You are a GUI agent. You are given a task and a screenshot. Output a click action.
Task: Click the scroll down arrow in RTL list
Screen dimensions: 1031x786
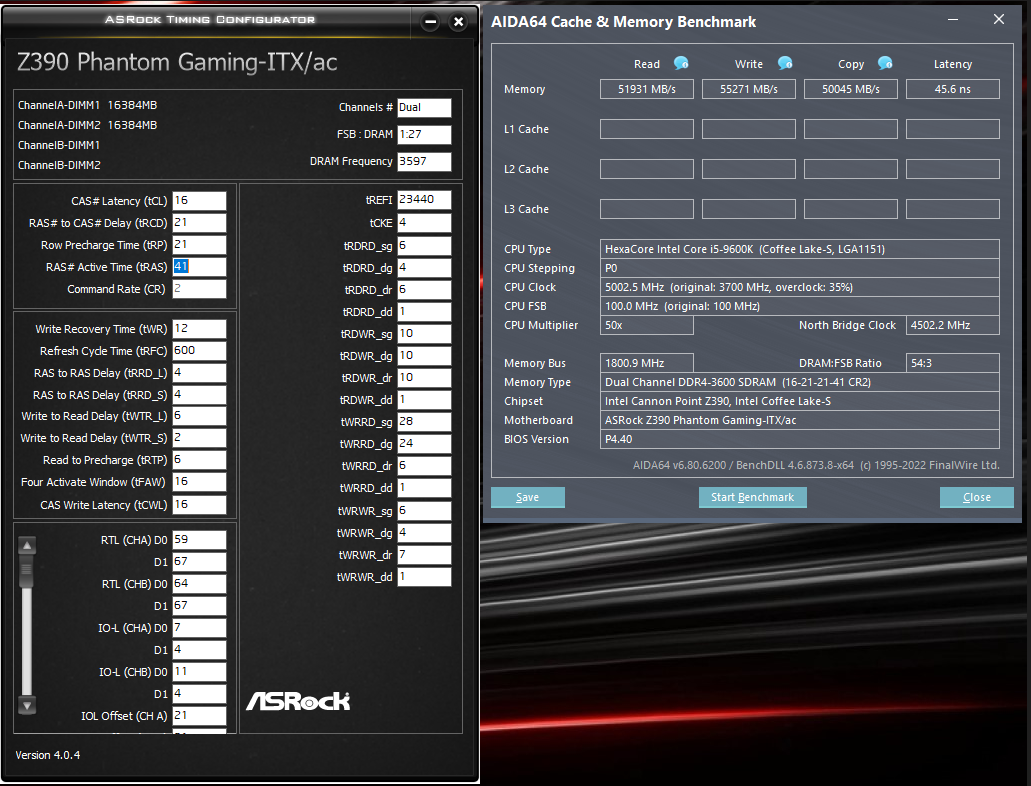27,706
